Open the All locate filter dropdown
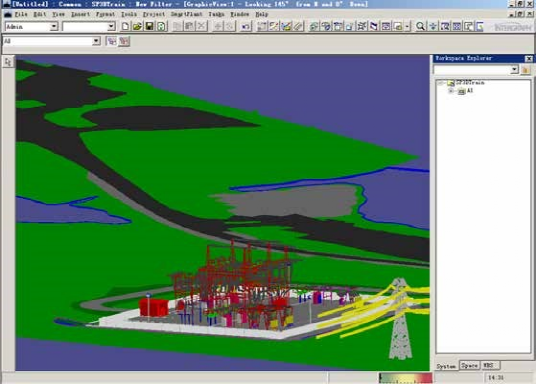 pyautogui.click(x=96, y=41)
